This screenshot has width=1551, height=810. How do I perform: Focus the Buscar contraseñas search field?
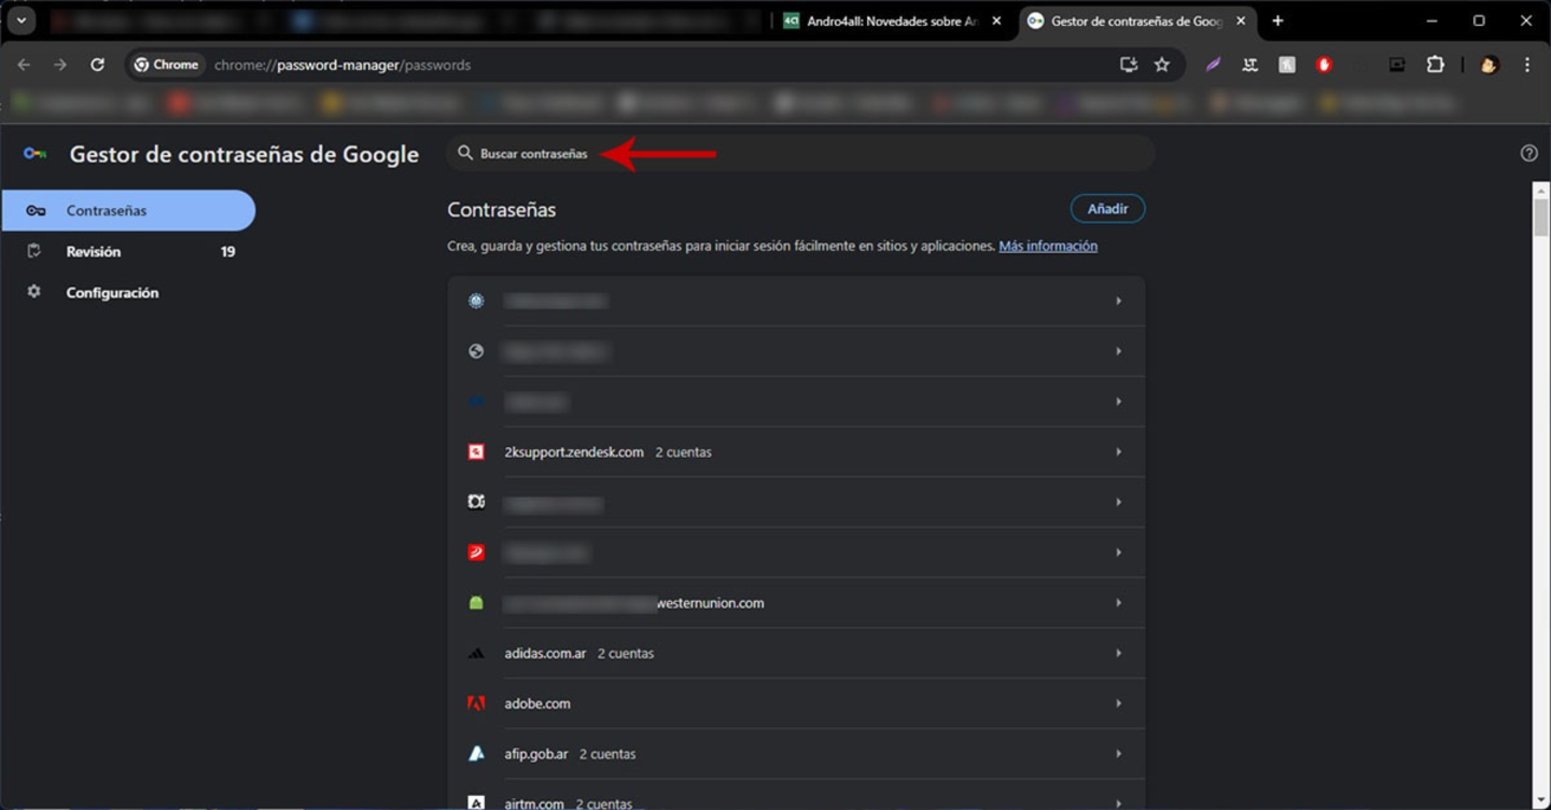(800, 153)
